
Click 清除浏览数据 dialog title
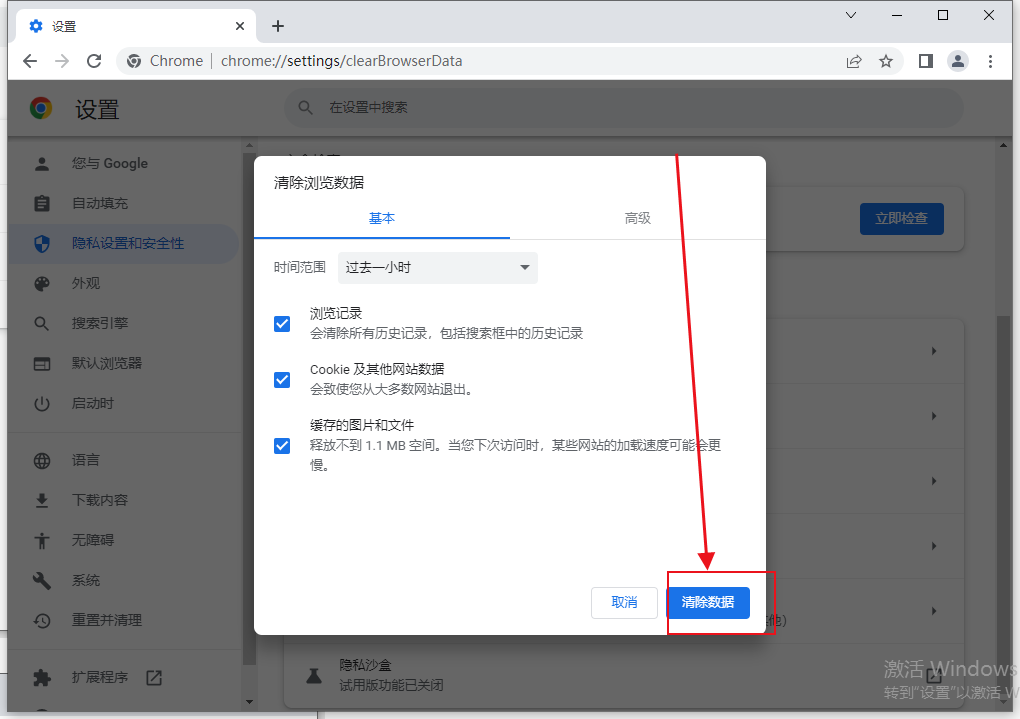[x=319, y=183]
